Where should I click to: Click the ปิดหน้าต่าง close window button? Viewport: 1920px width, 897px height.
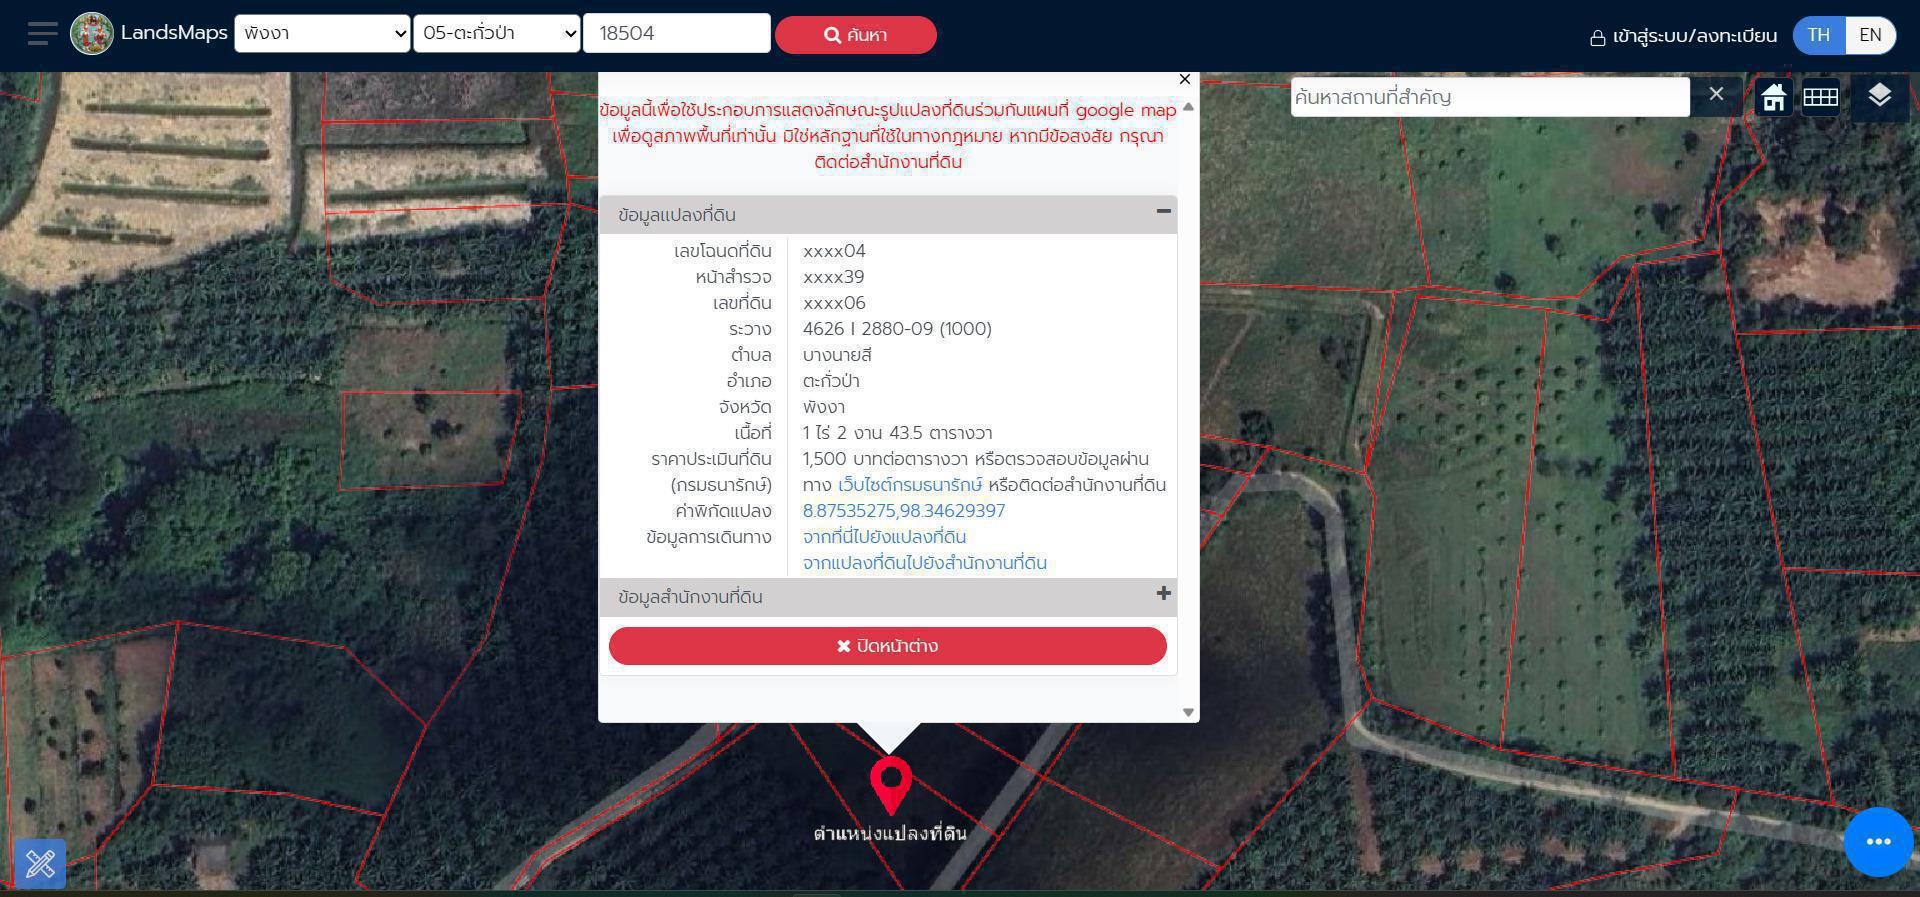[x=887, y=646]
